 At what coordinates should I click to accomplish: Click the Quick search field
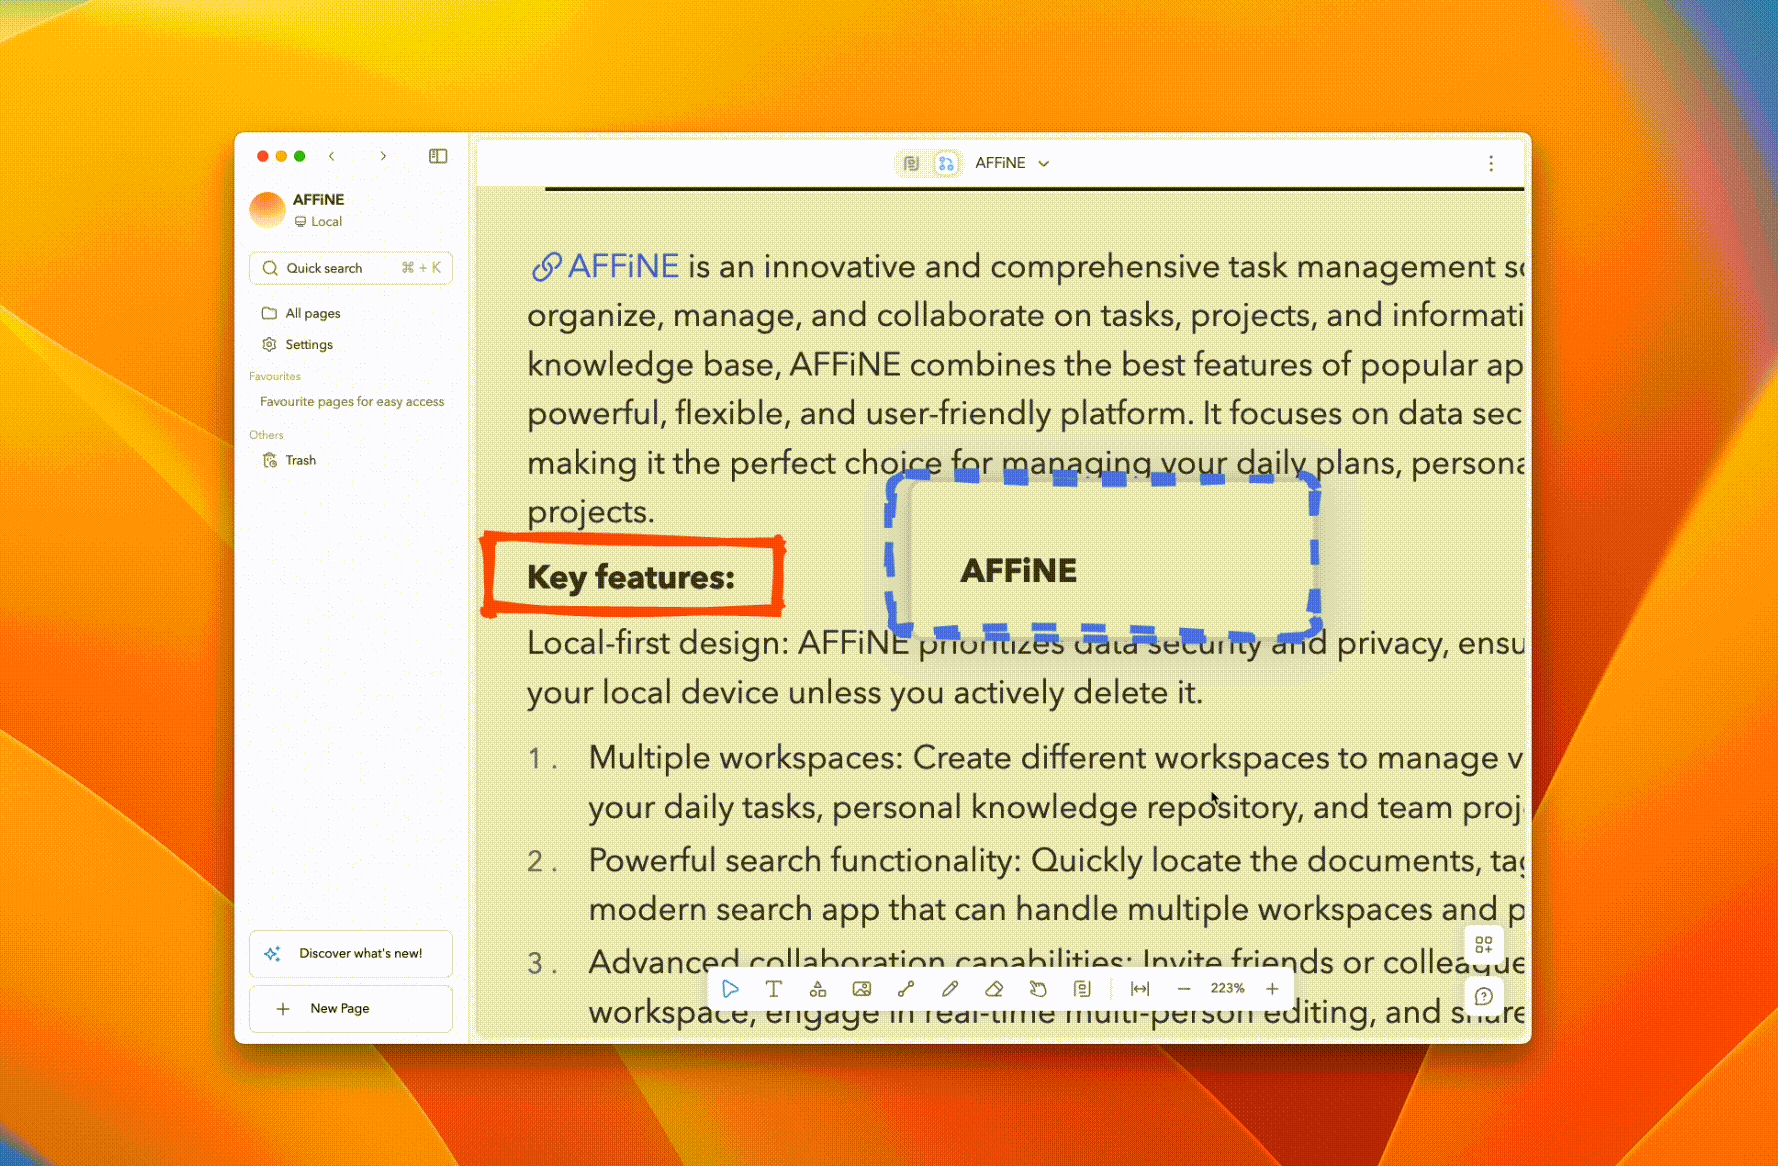(x=350, y=268)
